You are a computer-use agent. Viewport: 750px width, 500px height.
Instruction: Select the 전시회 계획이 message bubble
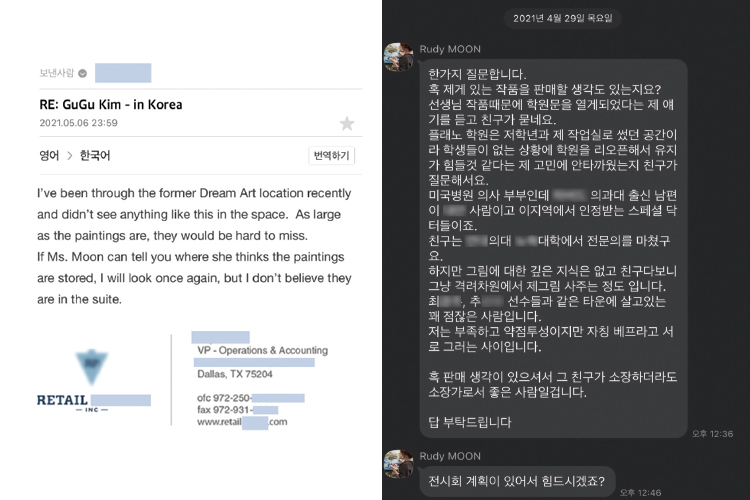pos(517,481)
